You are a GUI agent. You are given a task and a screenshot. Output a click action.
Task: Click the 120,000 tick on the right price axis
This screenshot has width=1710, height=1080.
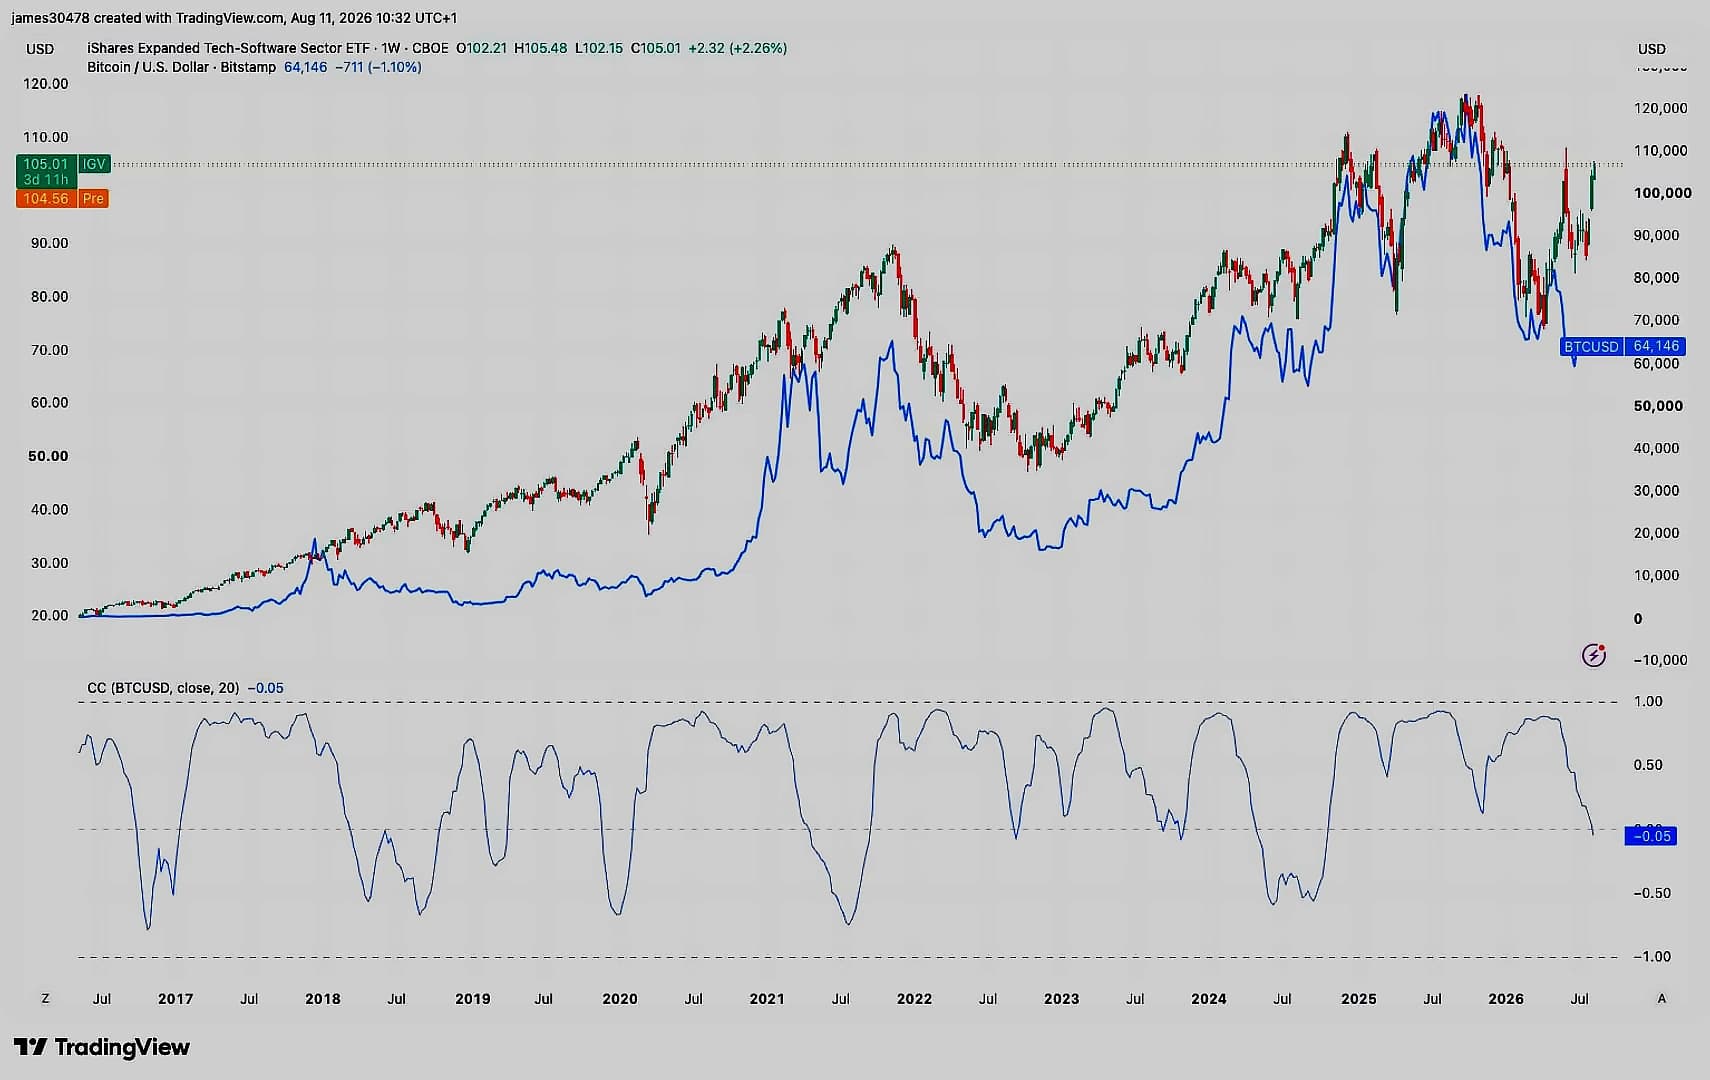[x=1660, y=108]
